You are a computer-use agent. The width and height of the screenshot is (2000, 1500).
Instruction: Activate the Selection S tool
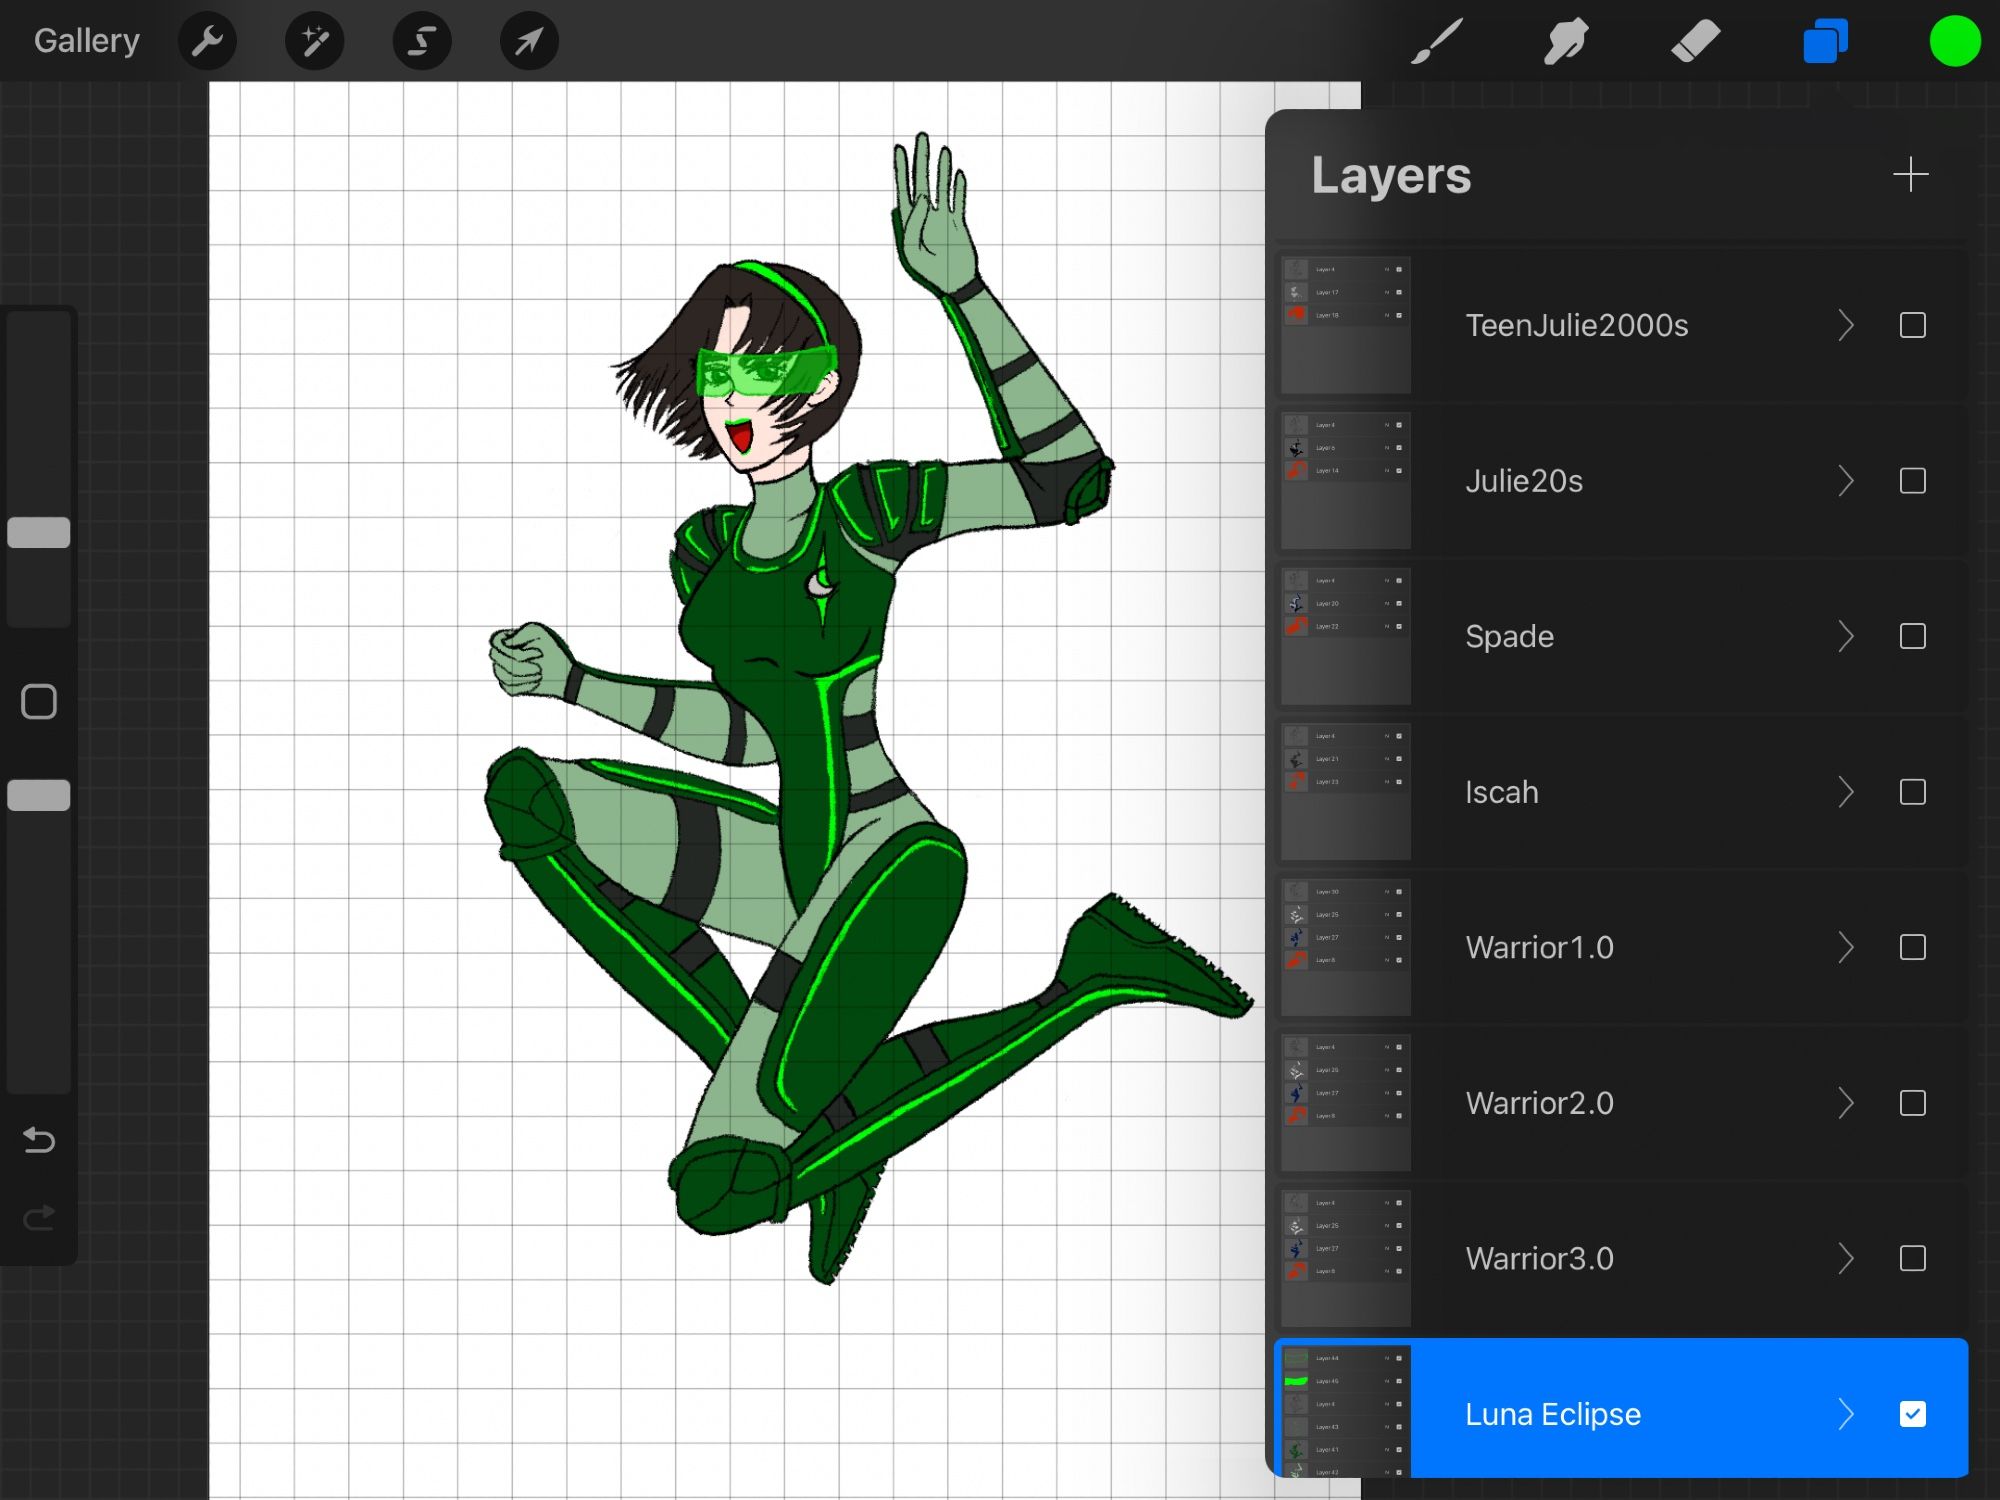[x=422, y=42]
